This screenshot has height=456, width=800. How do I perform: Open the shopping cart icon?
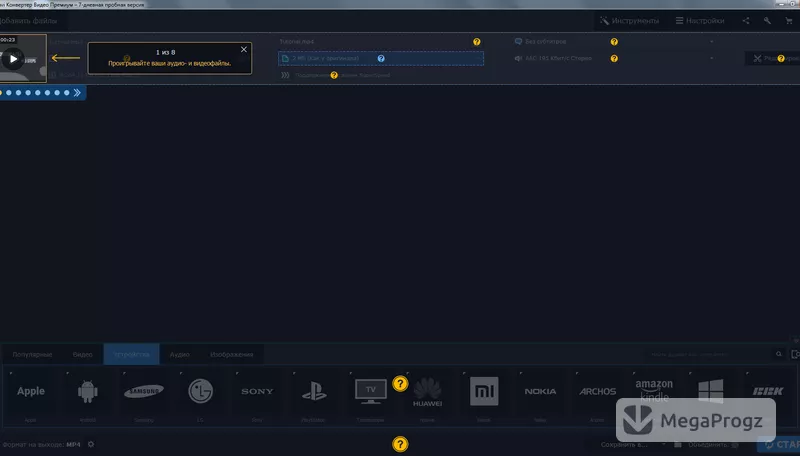(789, 21)
